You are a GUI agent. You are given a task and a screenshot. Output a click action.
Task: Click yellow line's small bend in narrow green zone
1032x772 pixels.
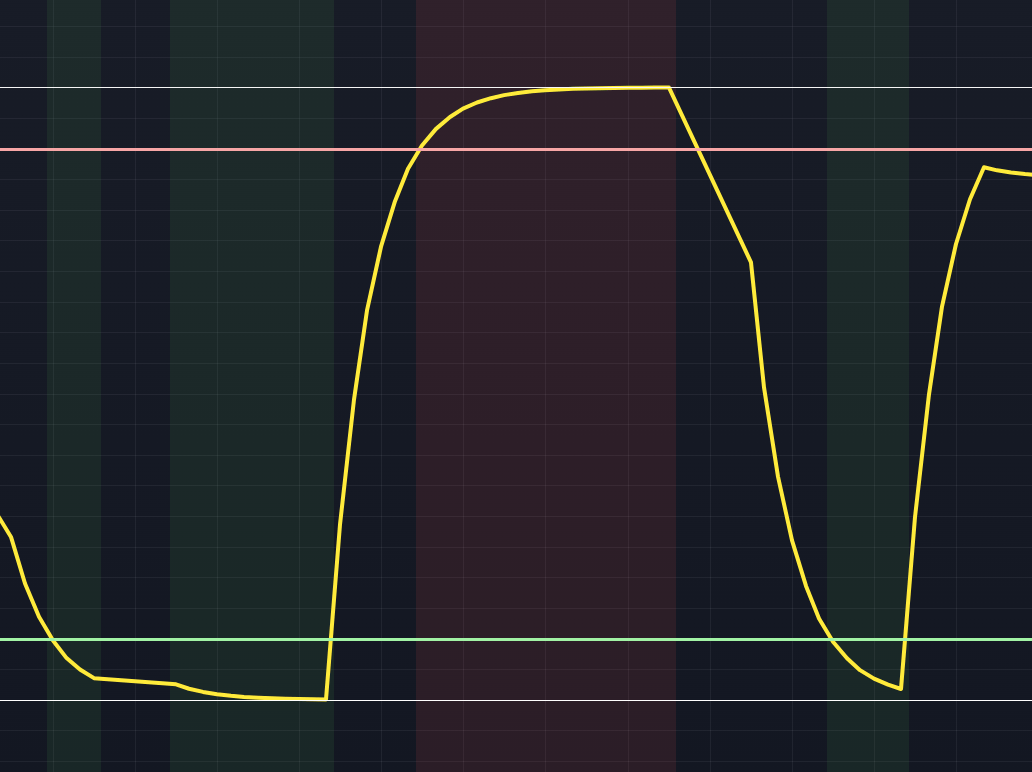pos(95,678)
